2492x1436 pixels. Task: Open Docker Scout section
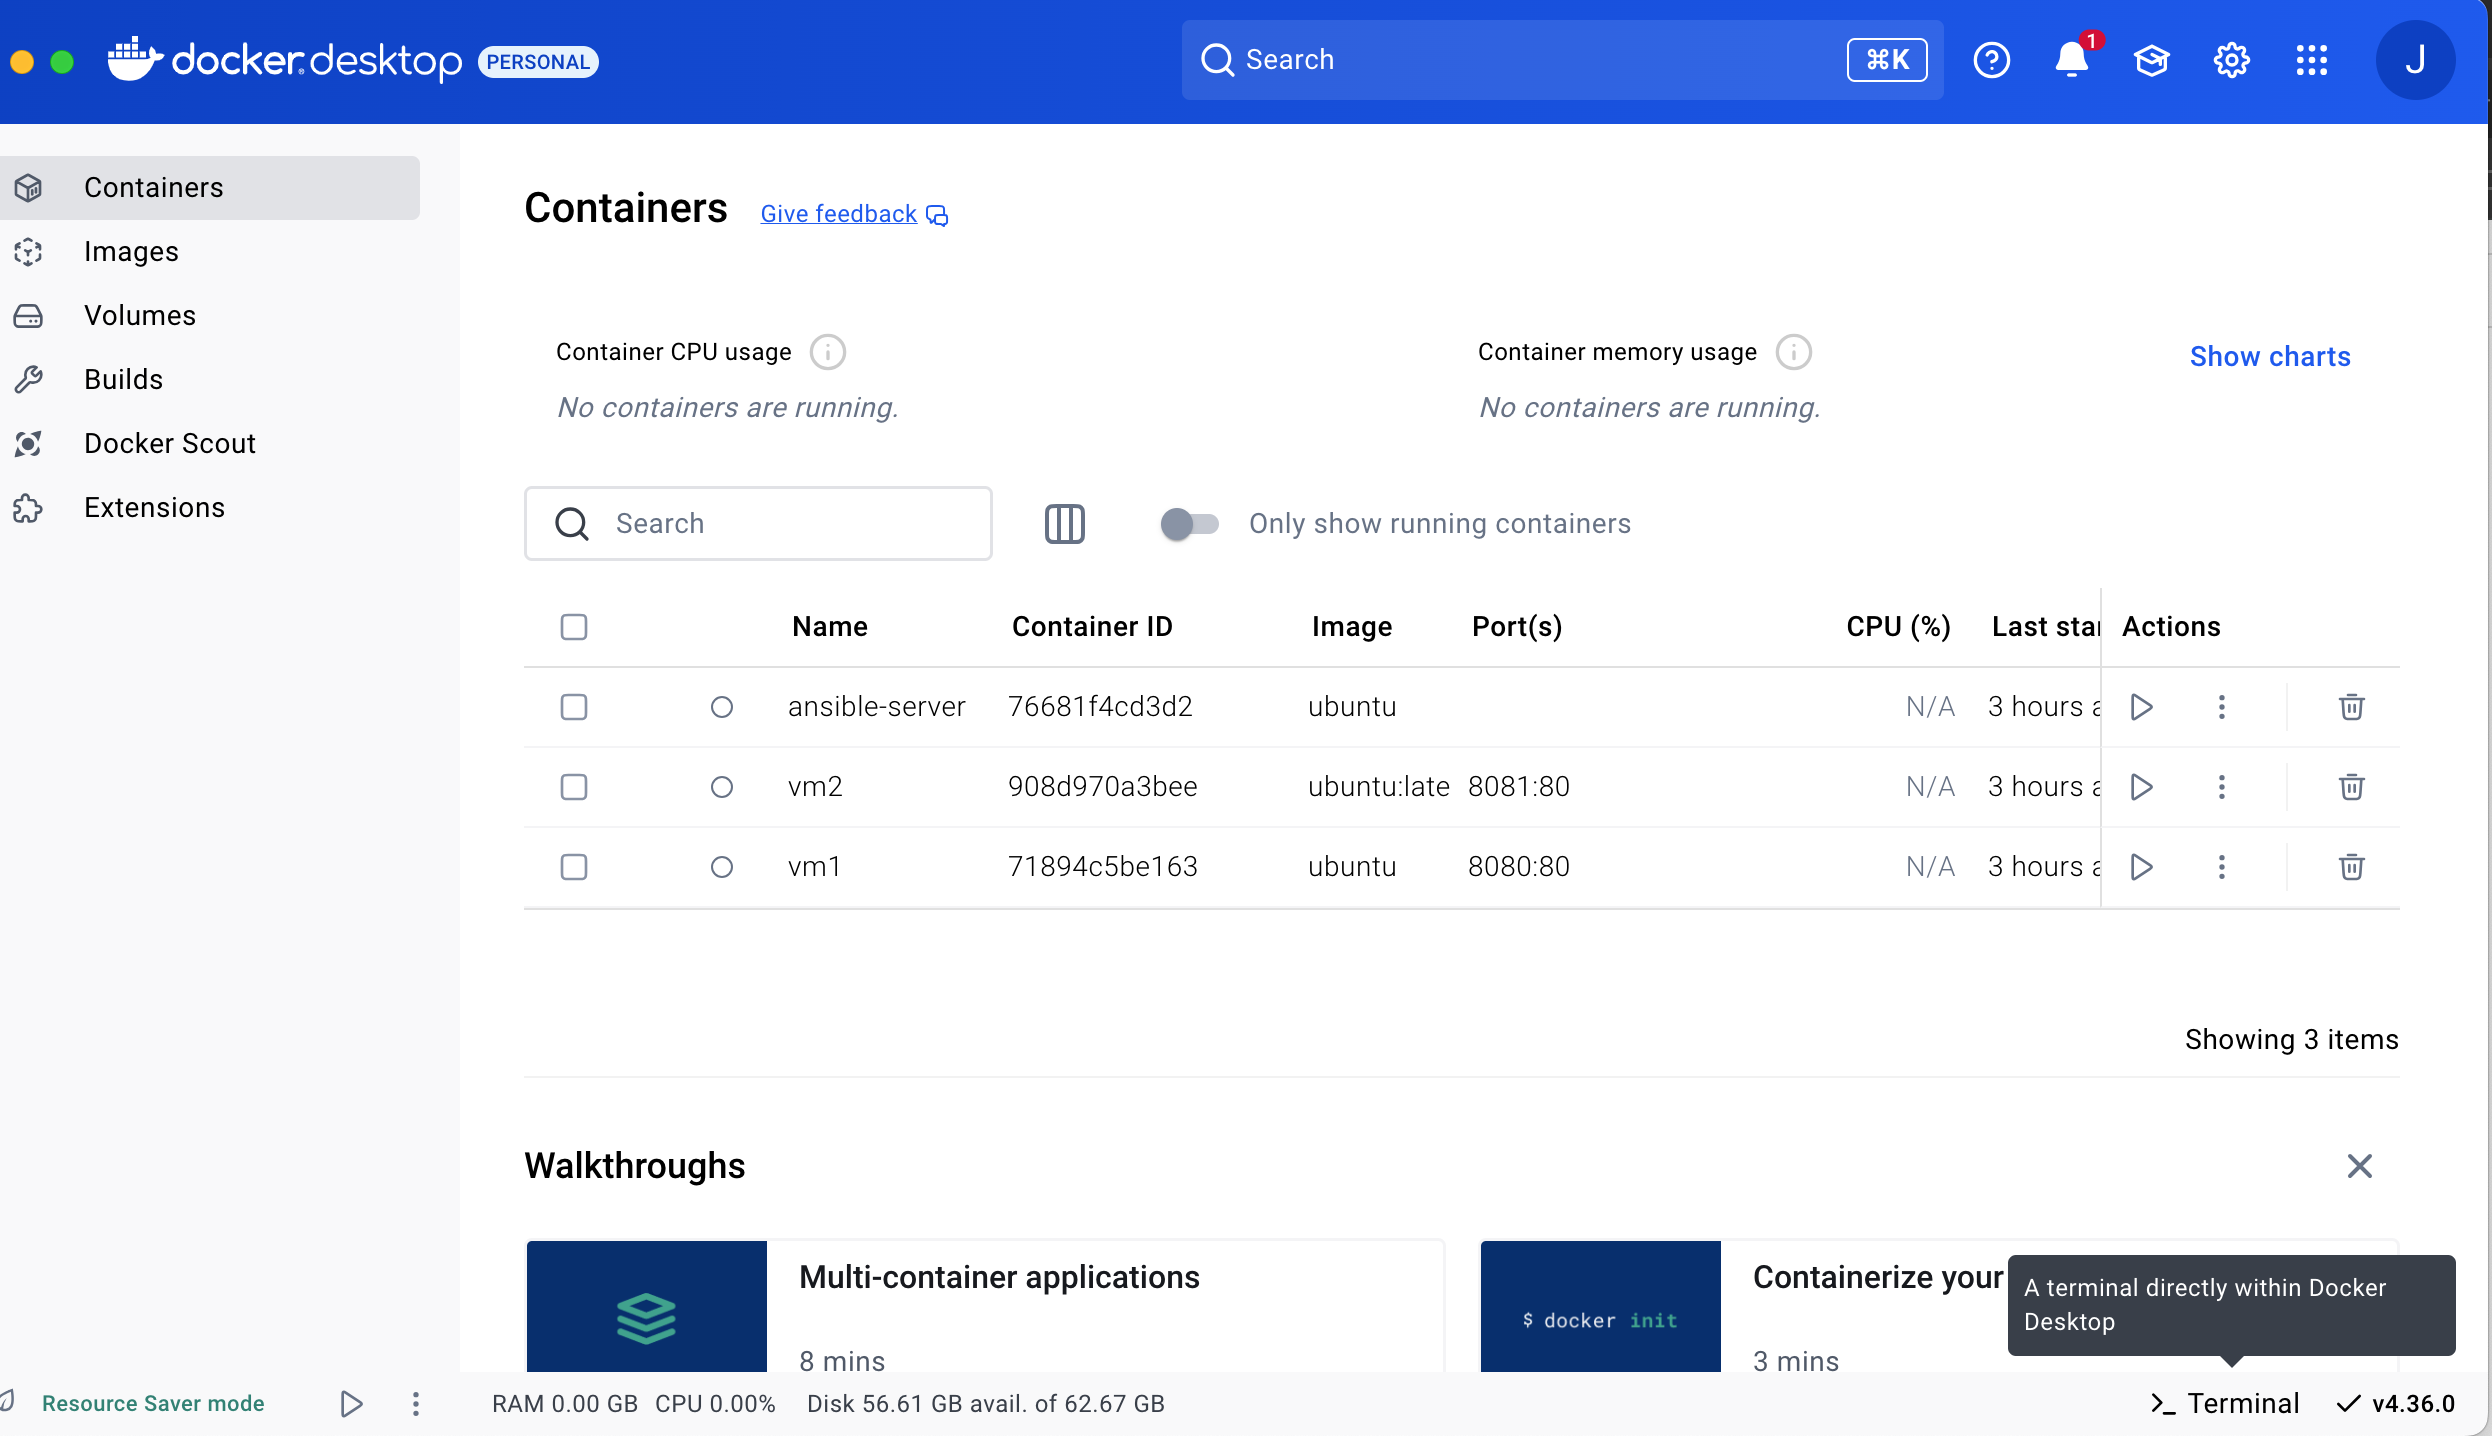tap(170, 443)
